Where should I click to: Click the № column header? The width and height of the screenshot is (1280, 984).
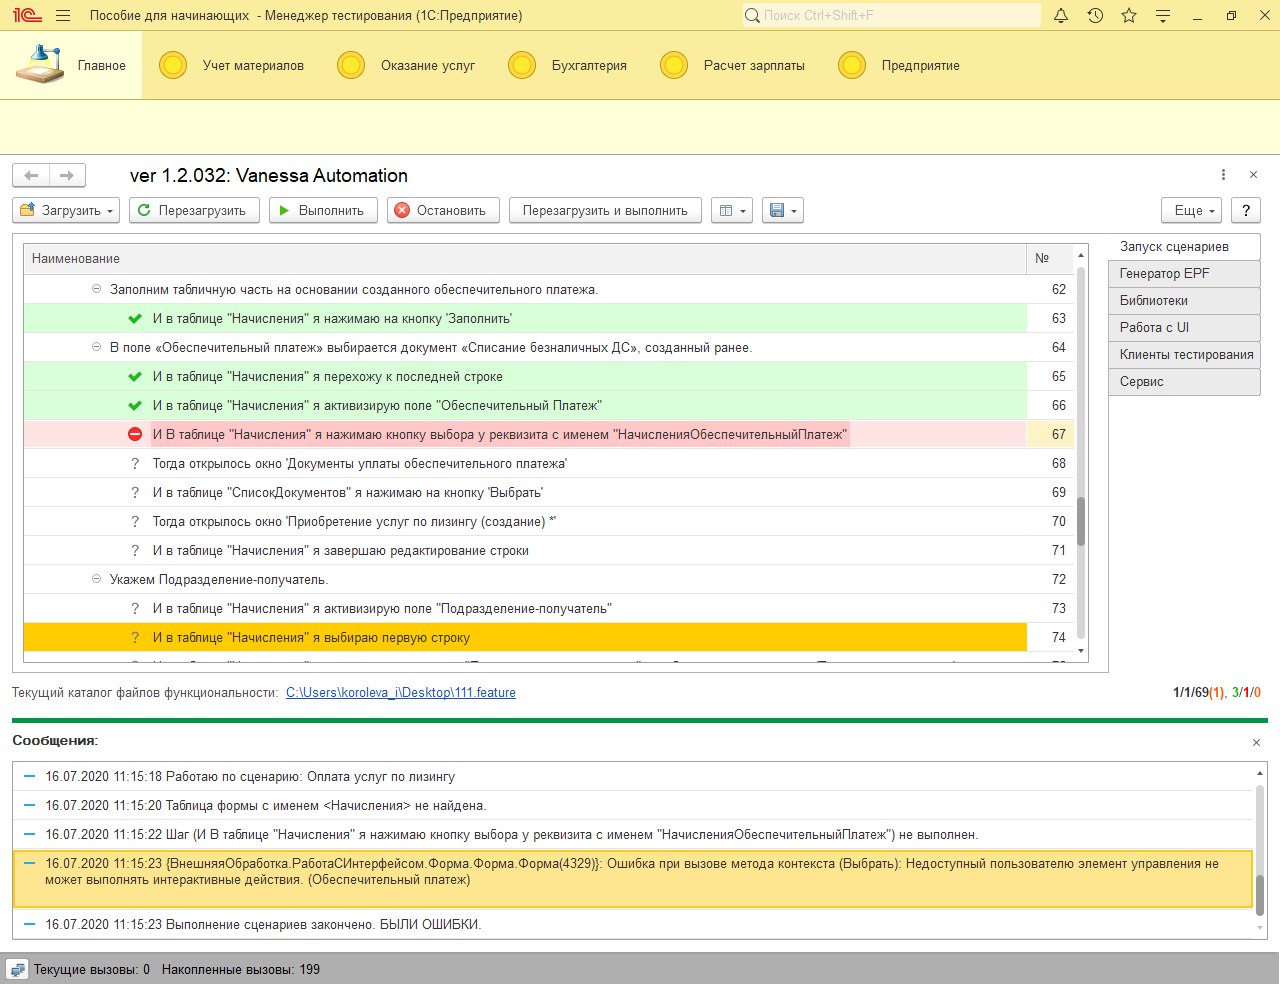click(x=1050, y=258)
